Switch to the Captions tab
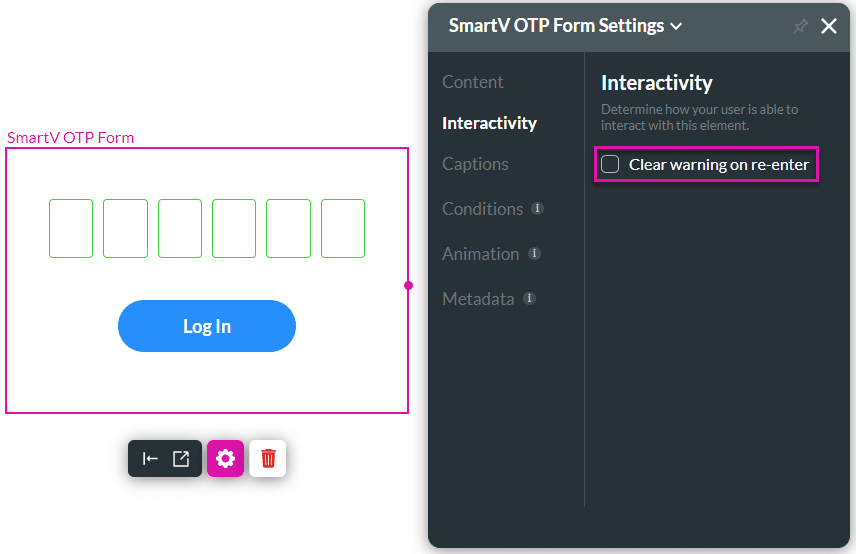Screen dimensions: 856x554 pos(475,164)
